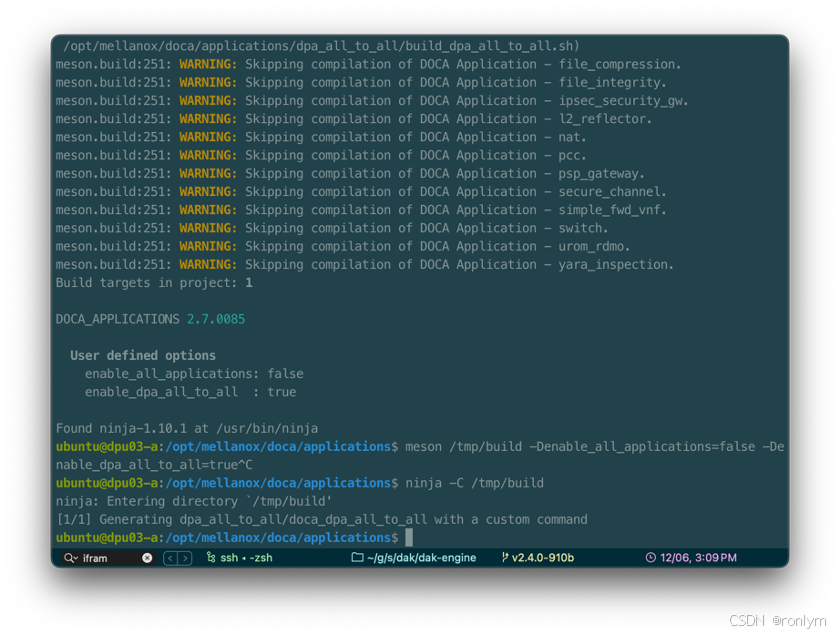Click 'Build targets in project: 1' line

(154, 282)
